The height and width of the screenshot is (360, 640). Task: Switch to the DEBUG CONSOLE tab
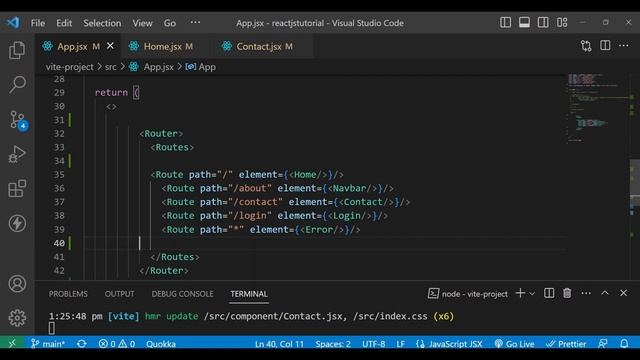[x=182, y=294]
